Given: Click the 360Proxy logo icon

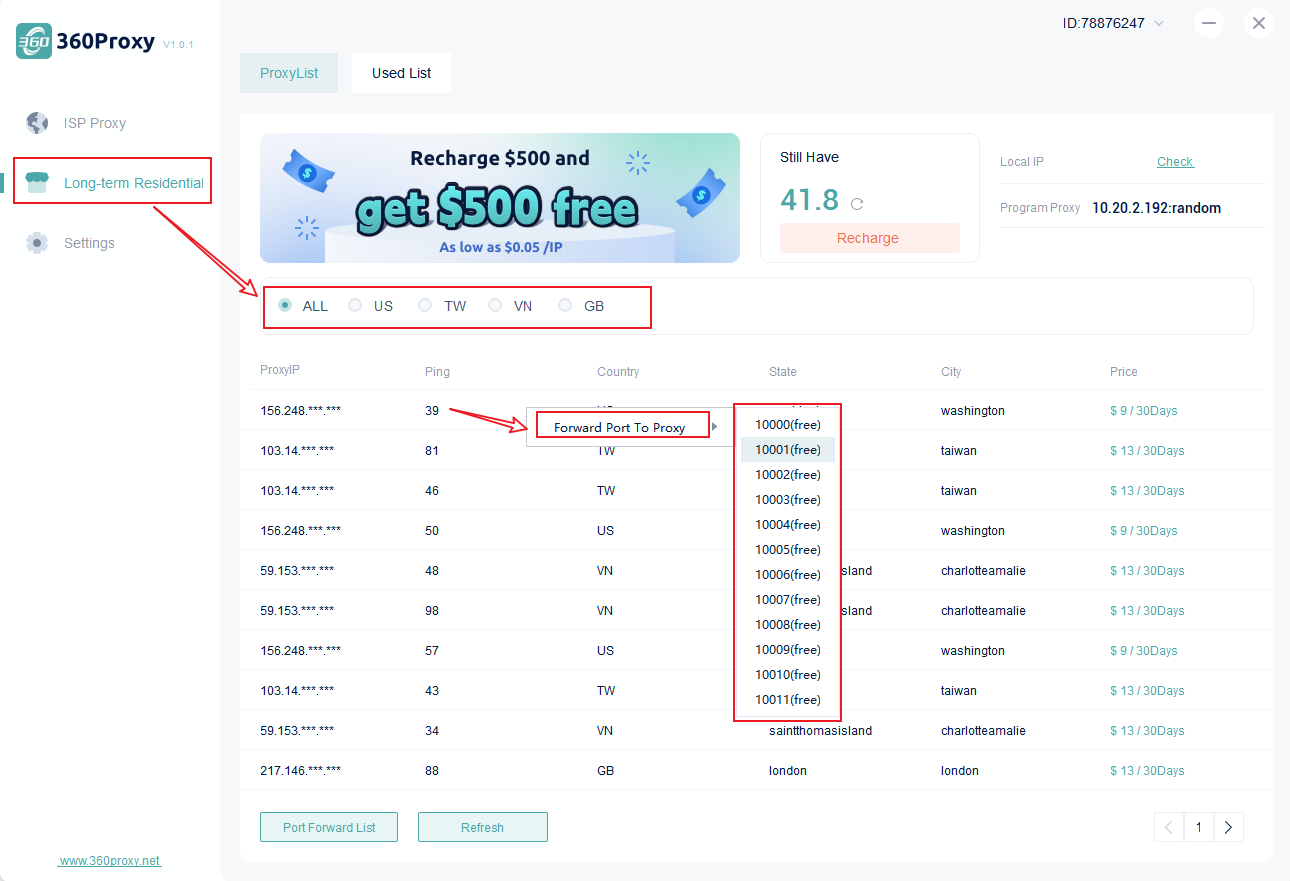Looking at the screenshot, I should (34, 41).
